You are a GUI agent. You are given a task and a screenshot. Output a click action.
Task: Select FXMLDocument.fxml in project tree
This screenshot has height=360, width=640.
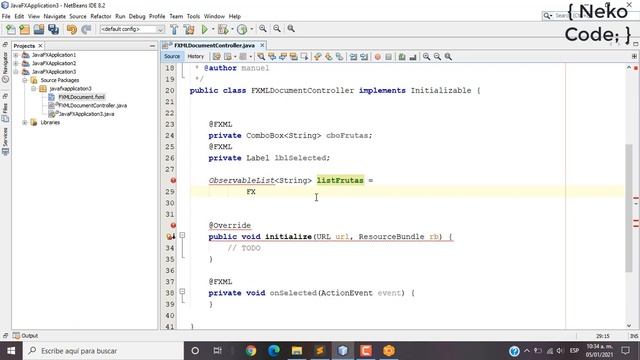tap(82, 97)
